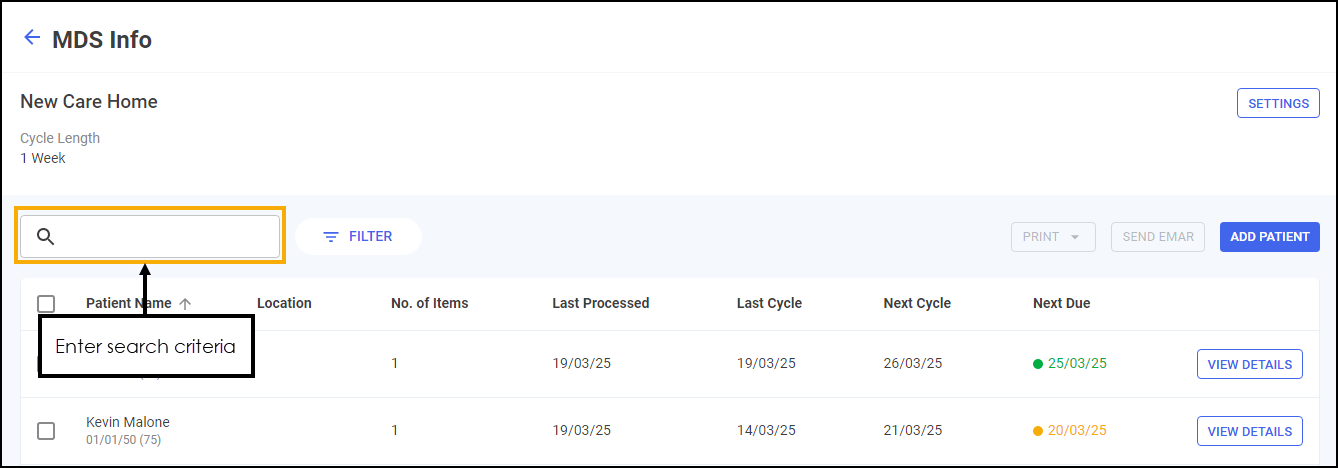Tick the select-all patients checkbox
Image resolution: width=1338 pixels, height=468 pixels.
point(46,304)
